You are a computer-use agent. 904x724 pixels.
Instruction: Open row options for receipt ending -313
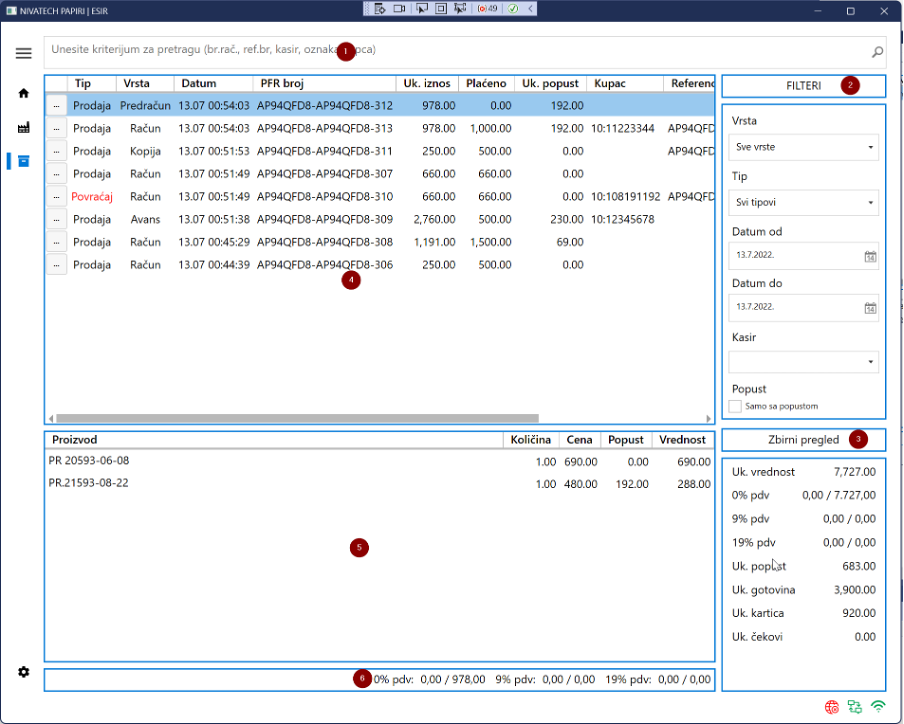tap(56, 129)
